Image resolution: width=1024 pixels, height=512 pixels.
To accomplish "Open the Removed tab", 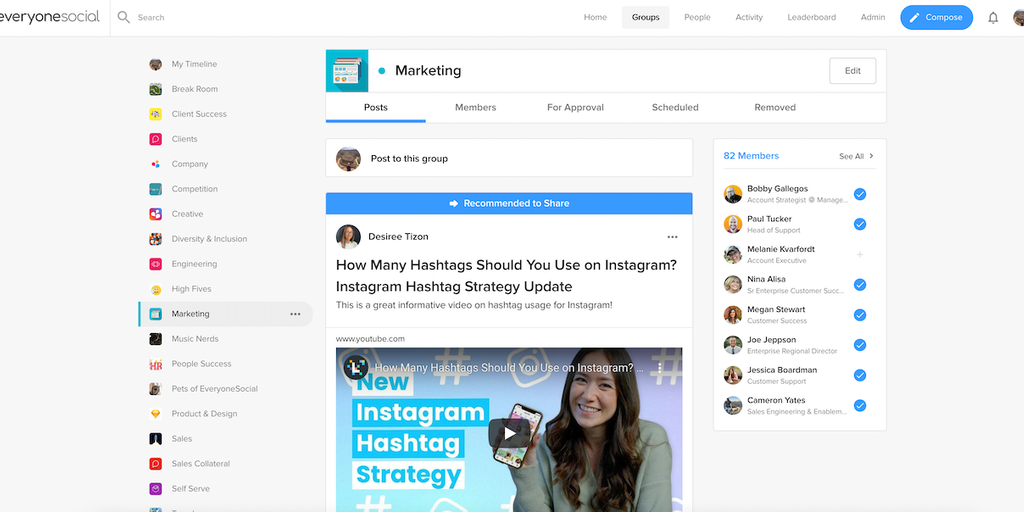I will (x=775, y=107).
